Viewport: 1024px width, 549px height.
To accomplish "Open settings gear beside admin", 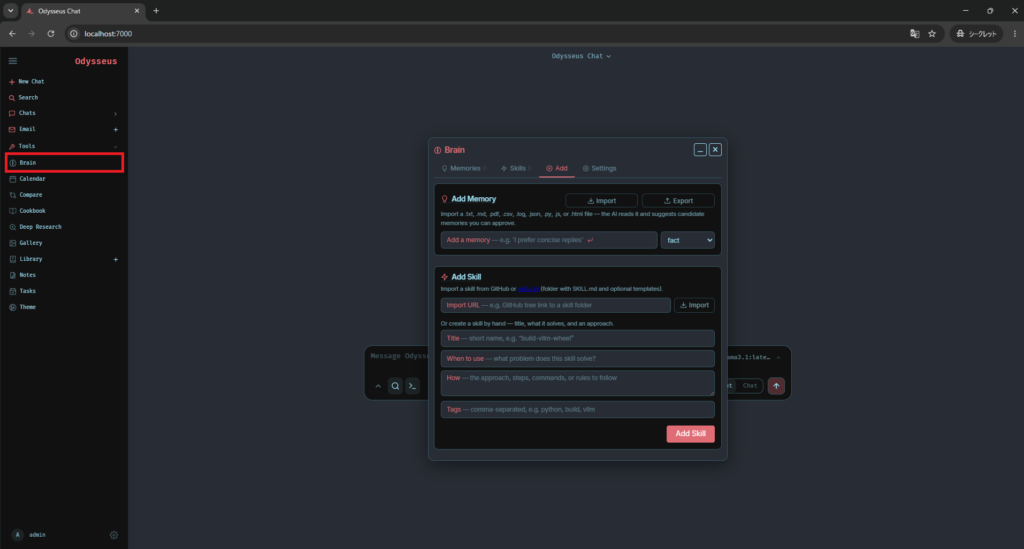I will (114, 535).
